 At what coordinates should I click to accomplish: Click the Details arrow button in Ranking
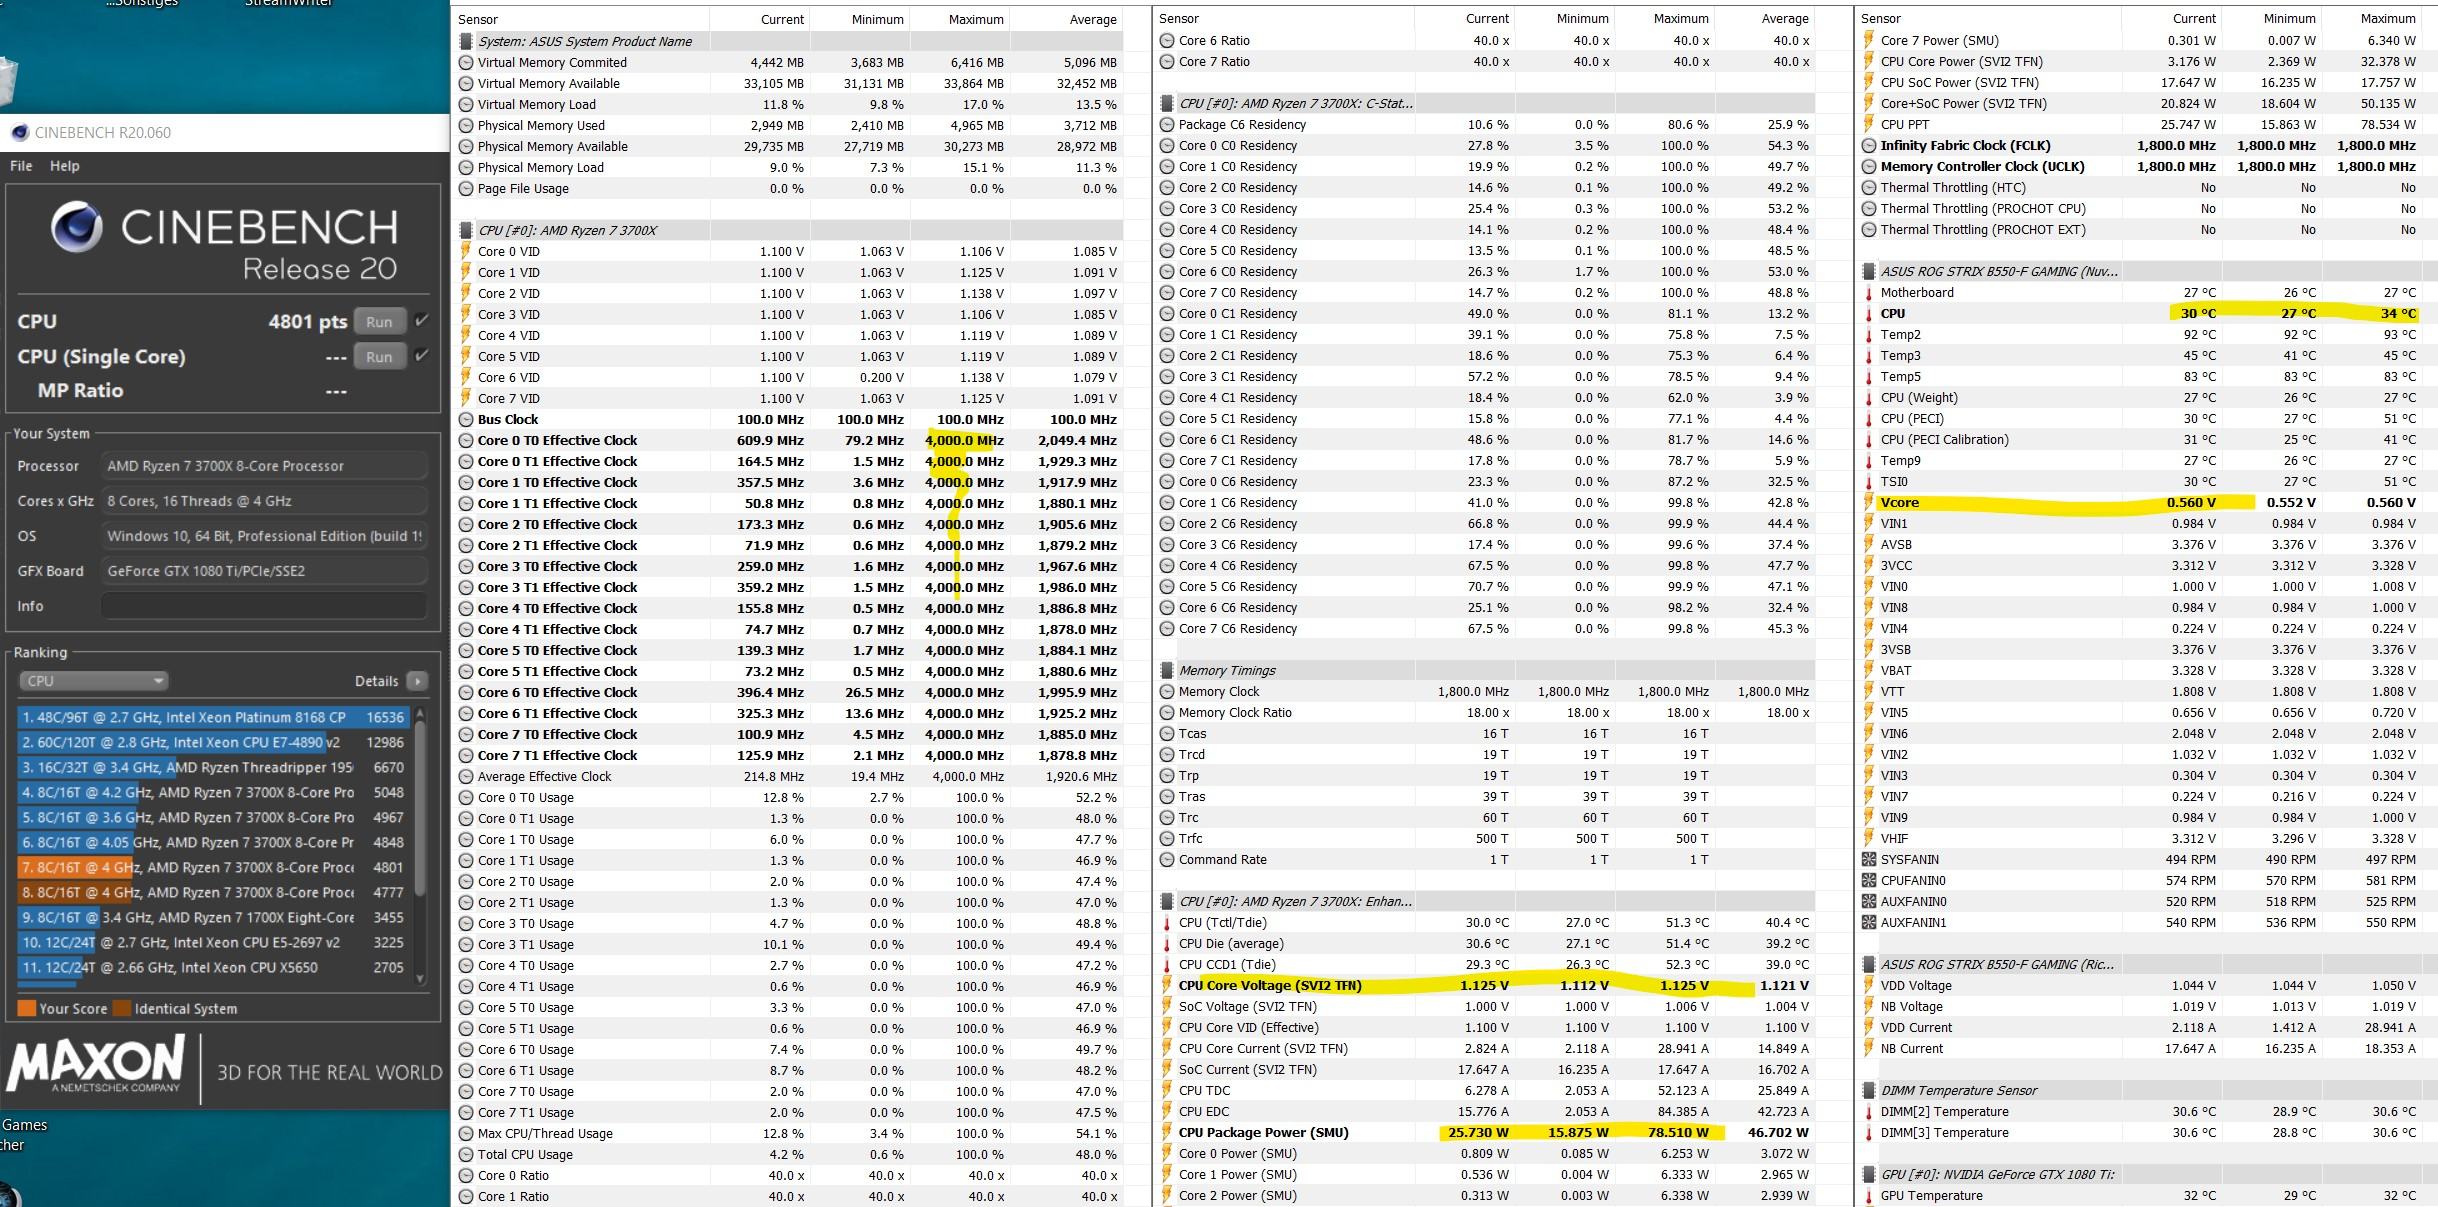(417, 681)
